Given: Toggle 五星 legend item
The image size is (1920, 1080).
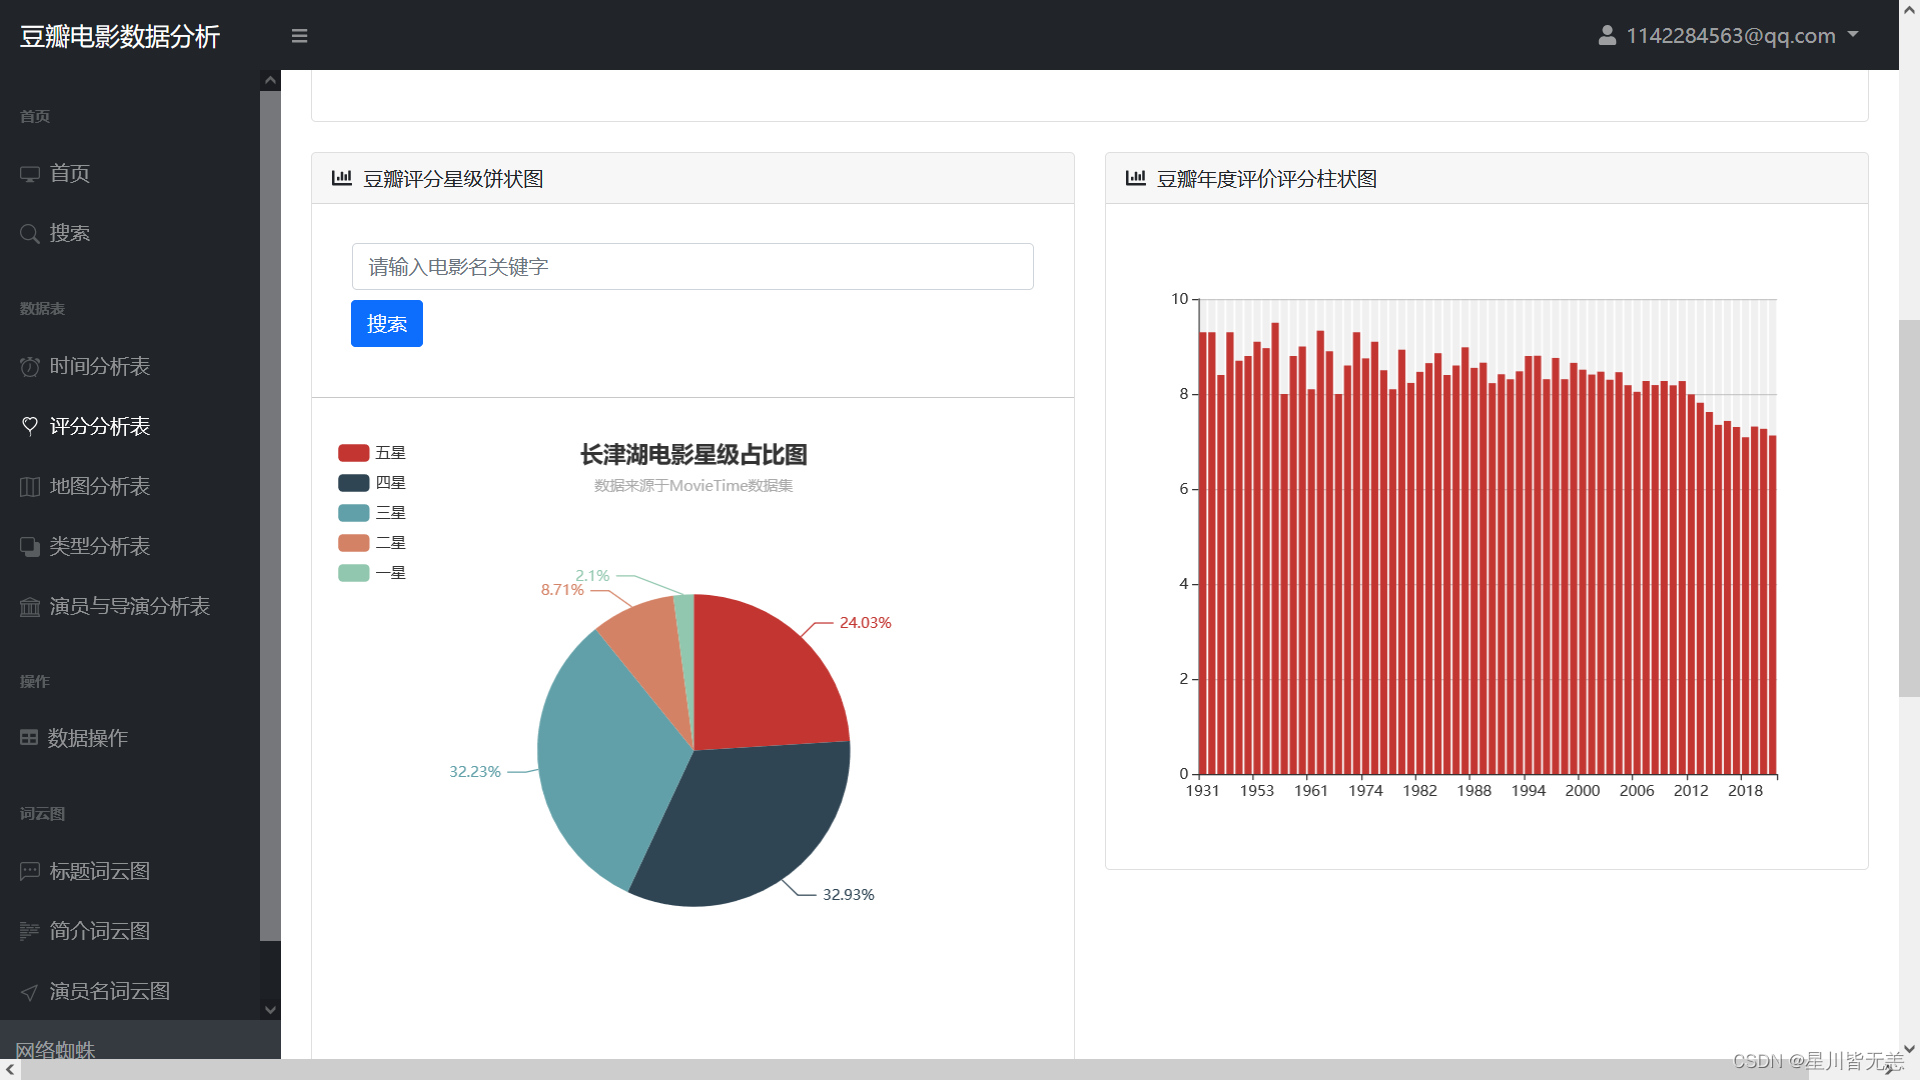Looking at the screenshot, I should pyautogui.click(x=372, y=453).
